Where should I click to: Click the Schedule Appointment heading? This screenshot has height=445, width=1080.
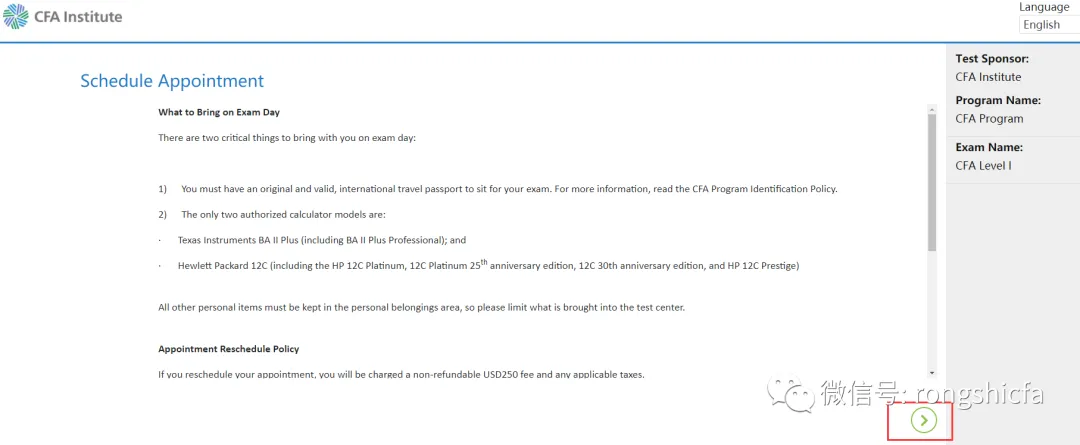(x=172, y=81)
